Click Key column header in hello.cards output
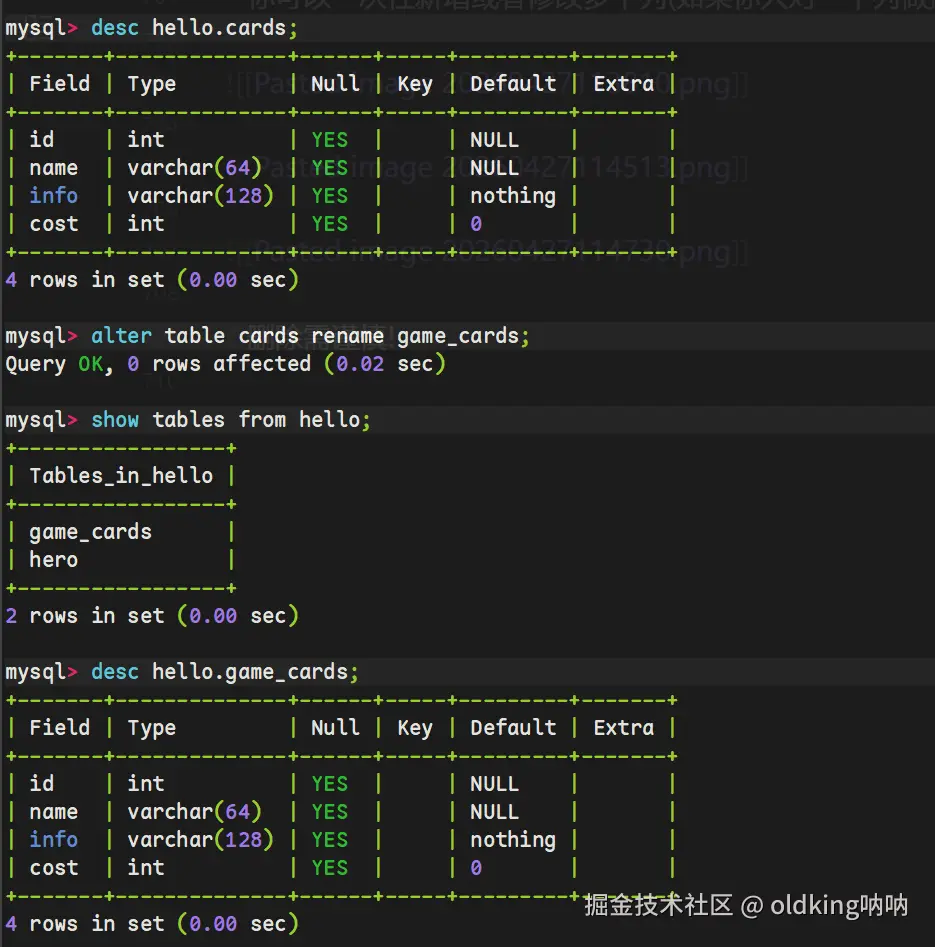This screenshot has height=947, width=935. [414, 84]
